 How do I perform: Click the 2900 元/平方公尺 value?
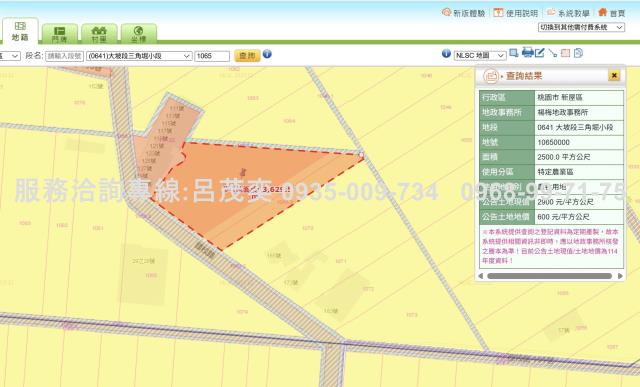click(x=565, y=202)
